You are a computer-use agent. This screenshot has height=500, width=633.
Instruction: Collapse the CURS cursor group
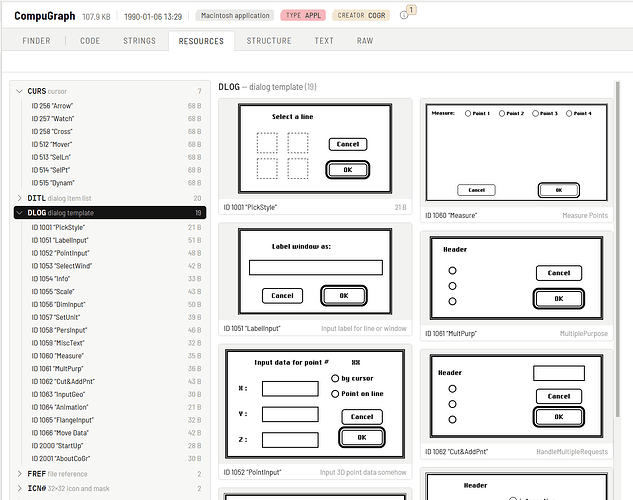[x=19, y=91]
